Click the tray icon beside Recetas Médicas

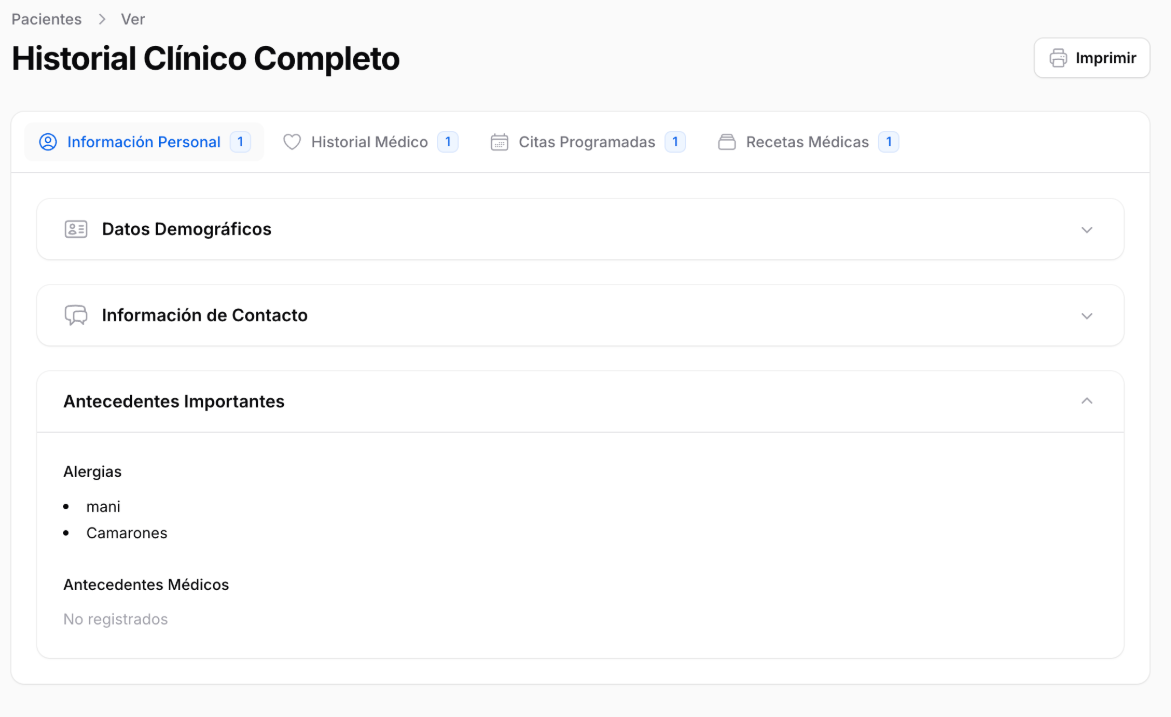727,142
